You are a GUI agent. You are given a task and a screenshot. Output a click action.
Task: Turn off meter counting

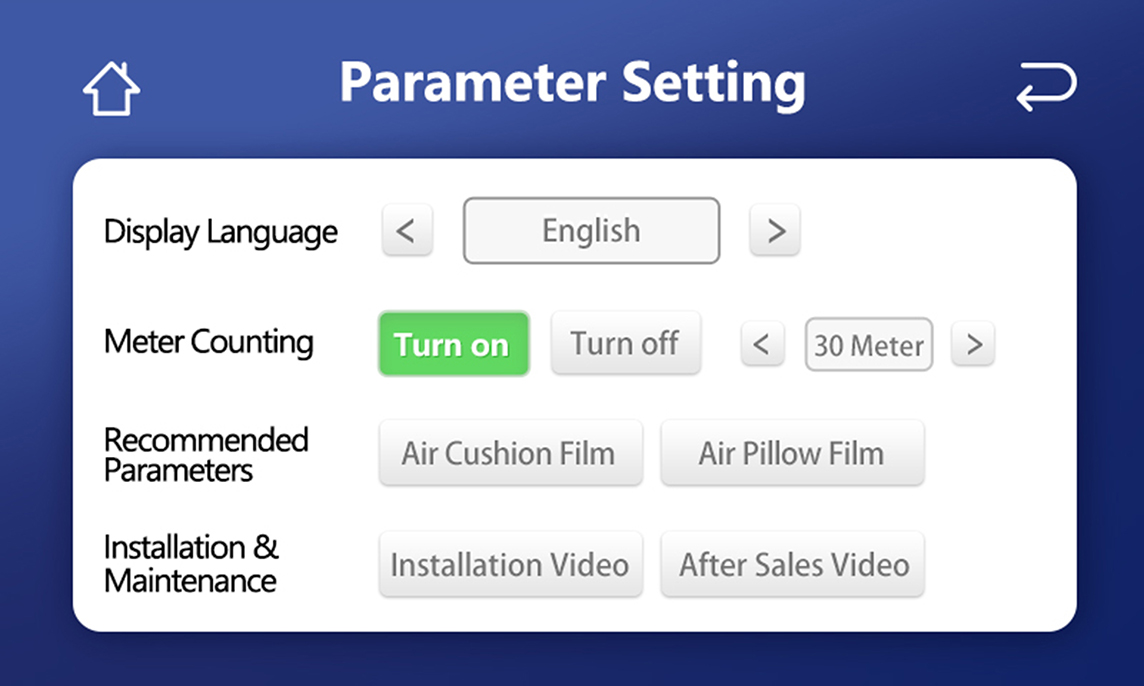(625, 344)
